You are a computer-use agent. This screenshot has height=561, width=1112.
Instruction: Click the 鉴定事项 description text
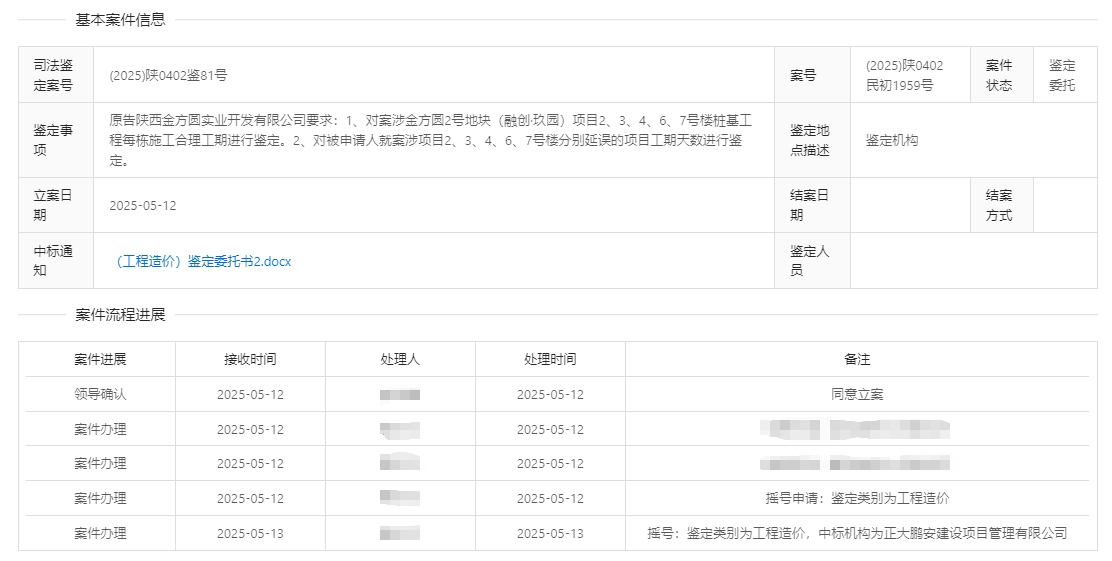coord(430,140)
